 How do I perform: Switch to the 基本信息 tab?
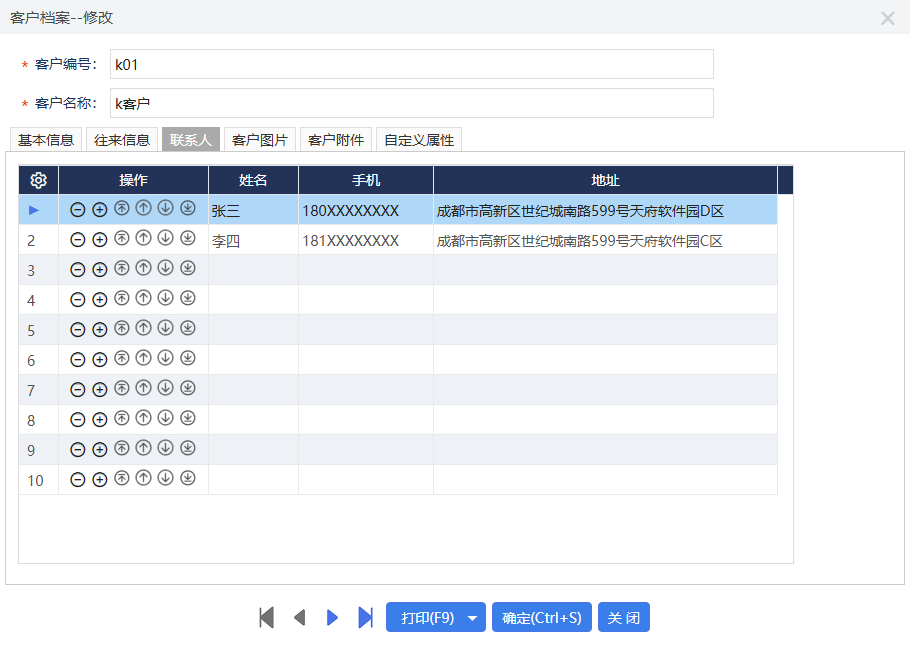click(x=46, y=140)
